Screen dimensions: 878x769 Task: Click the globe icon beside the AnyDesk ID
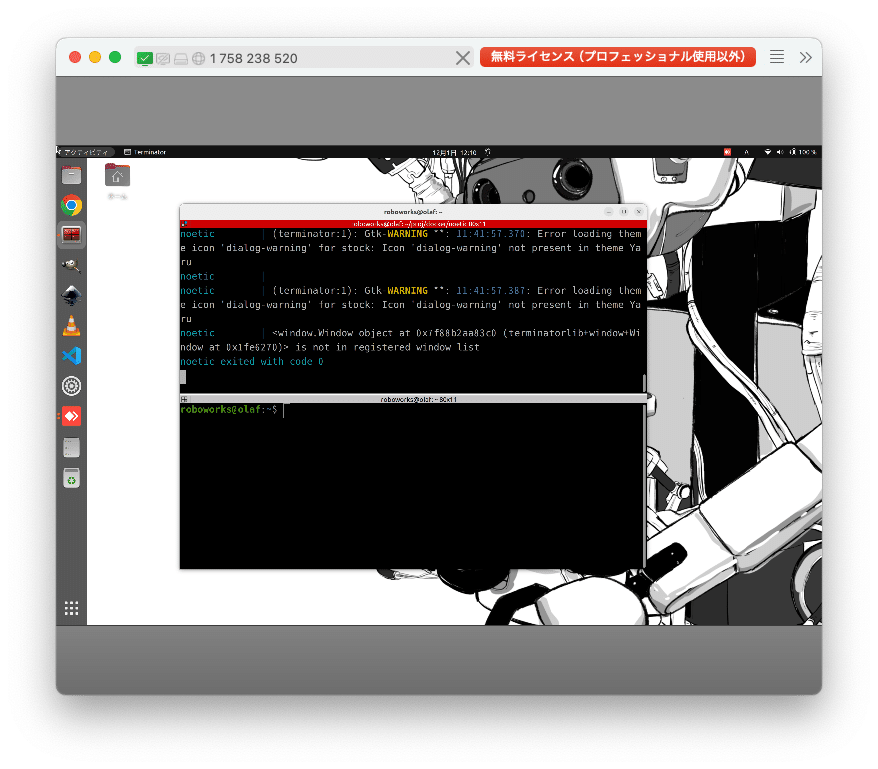[198, 58]
